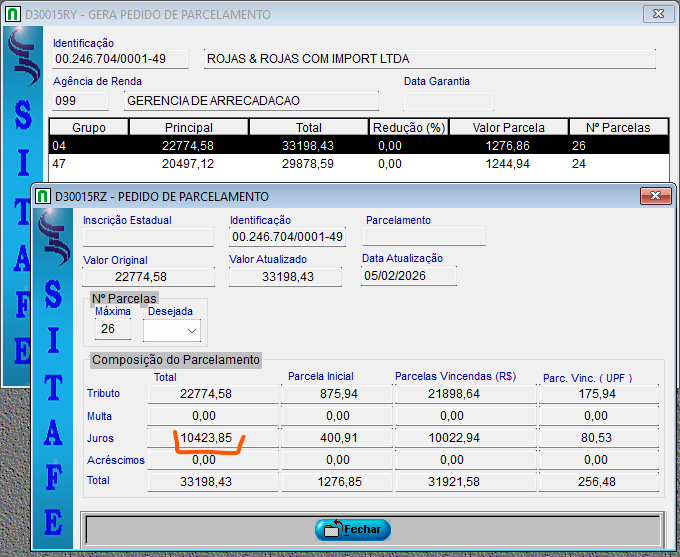This screenshot has width=680, height=557.
Task: Click the Nº Parcelas column header
Action: (617, 128)
